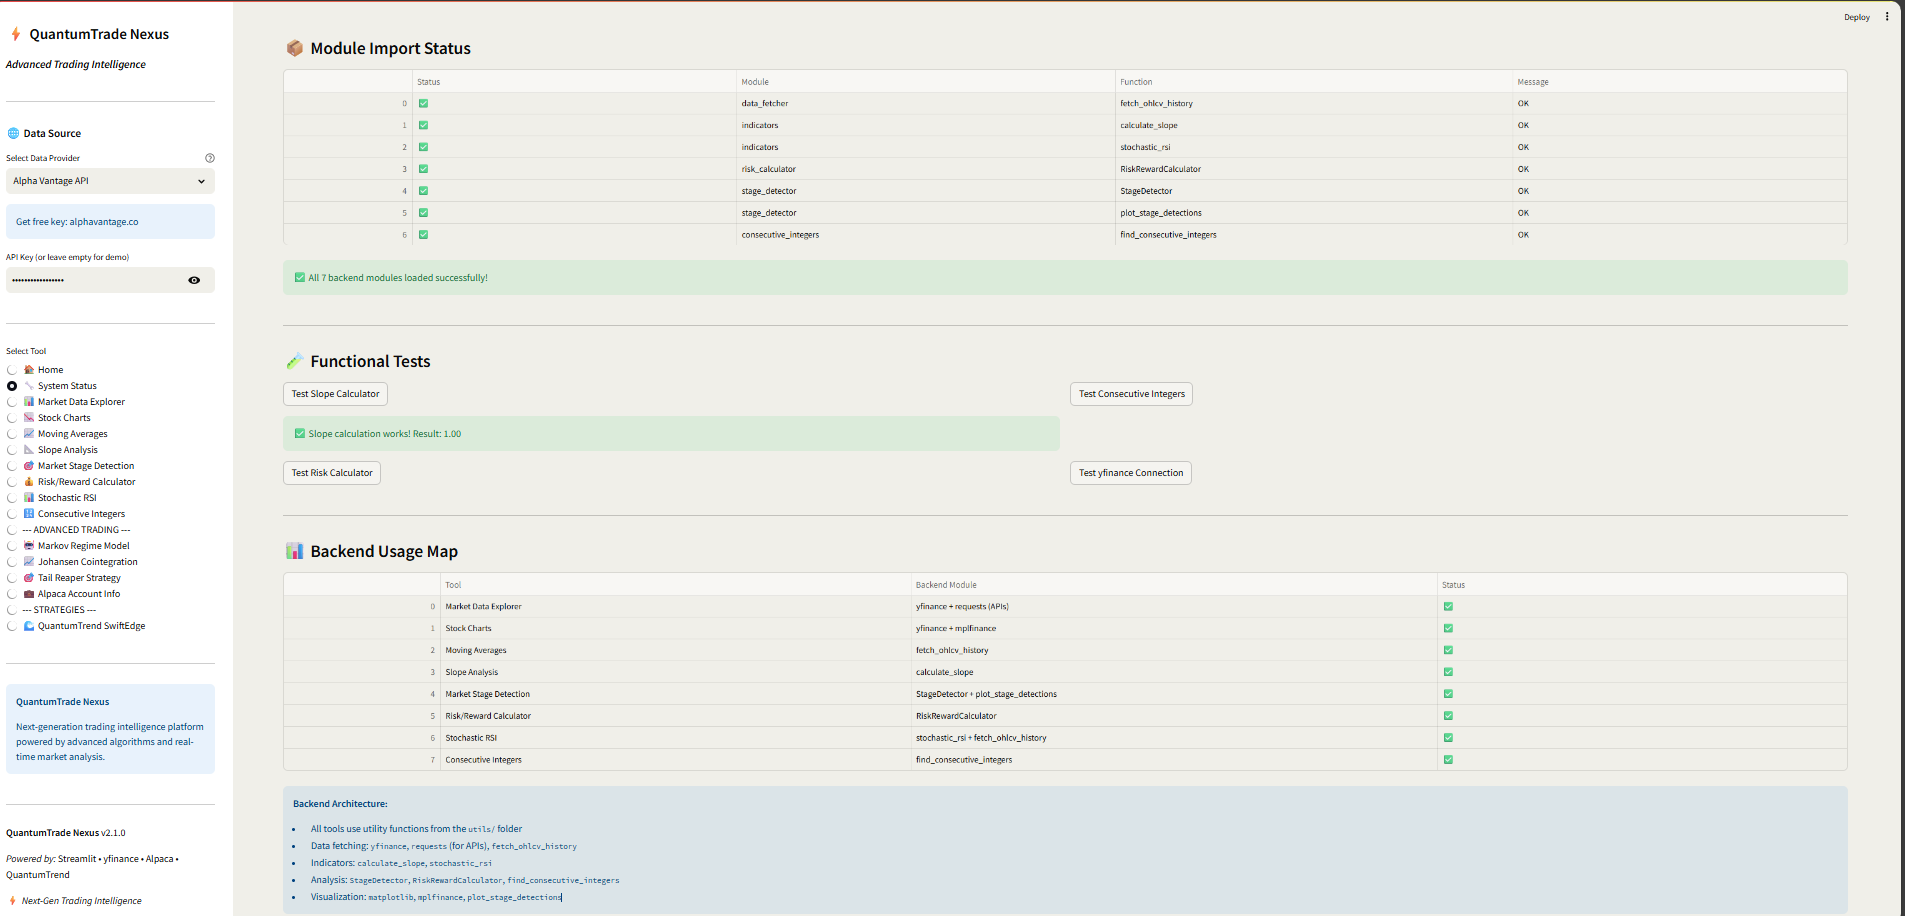1905x916 pixels.
Task: Click the globe icon next to Data Source
Action: pyautogui.click(x=13, y=133)
